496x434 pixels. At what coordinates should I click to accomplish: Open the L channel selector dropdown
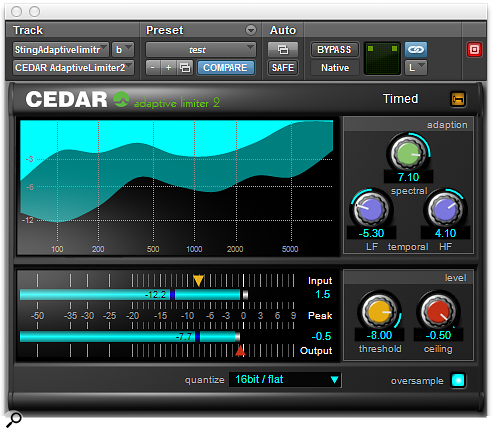(x=416, y=68)
